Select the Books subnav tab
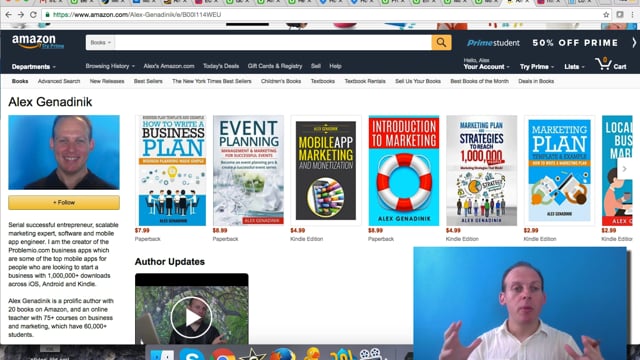This screenshot has width=640, height=360. point(20,81)
